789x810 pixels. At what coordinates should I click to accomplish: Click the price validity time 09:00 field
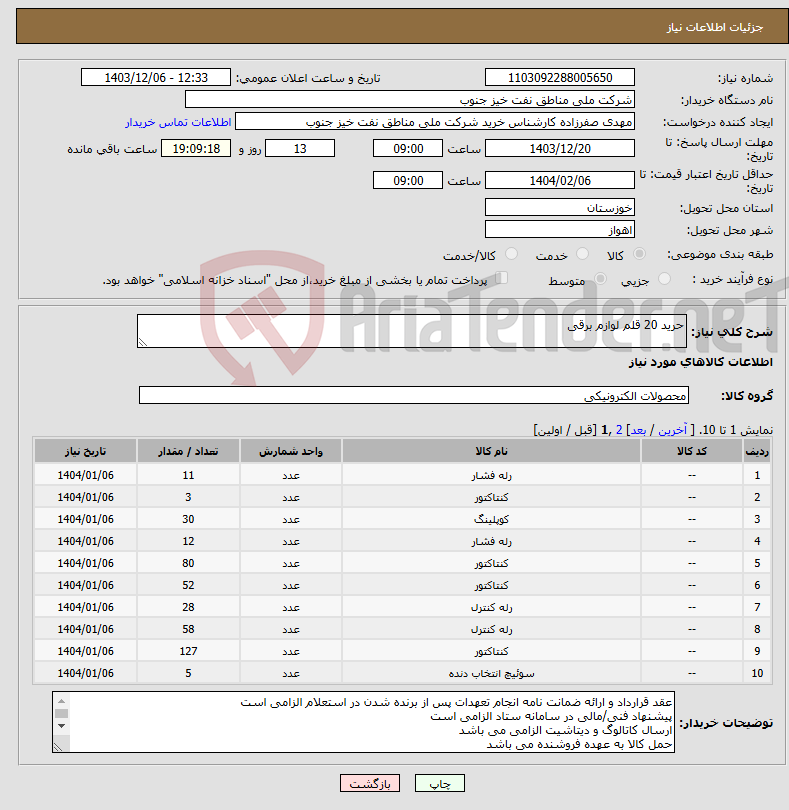click(408, 180)
